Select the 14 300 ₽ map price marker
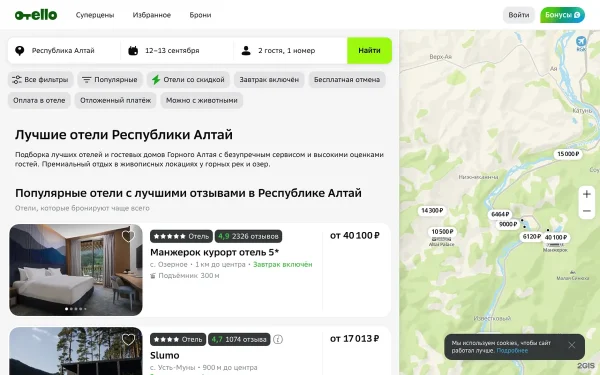The image size is (600, 375). click(x=432, y=210)
